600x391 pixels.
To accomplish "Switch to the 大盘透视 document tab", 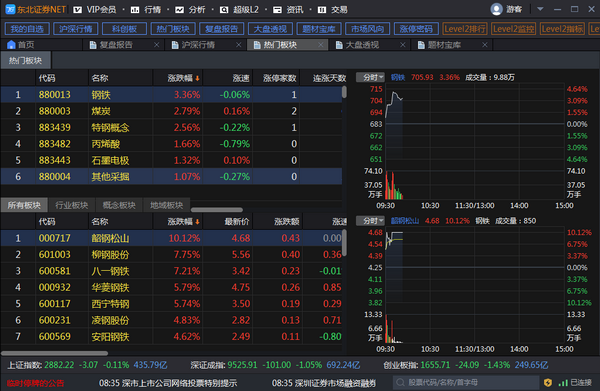I will tap(362, 45).
